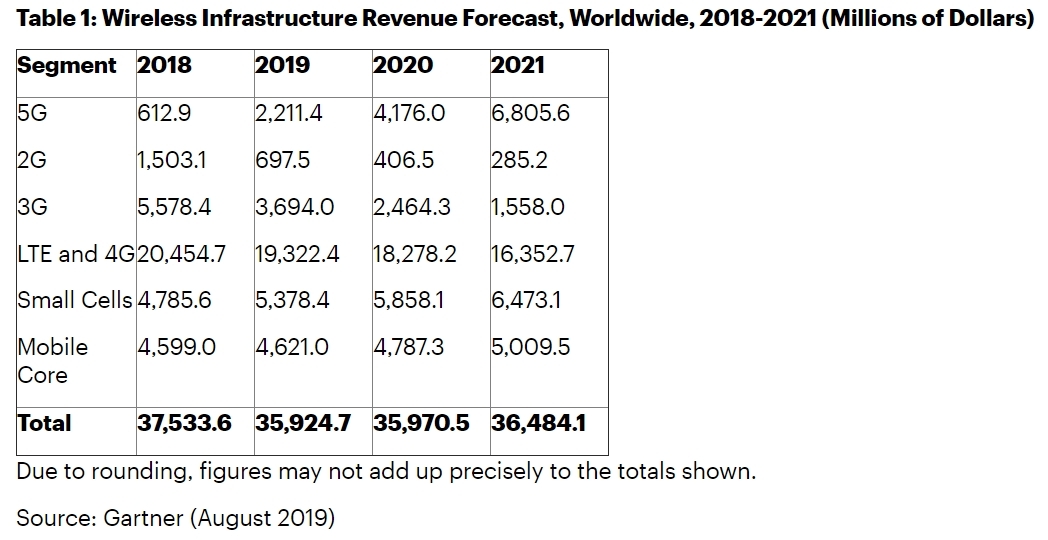
Task: Click the Total row label
Action: (x=44, y=423)
